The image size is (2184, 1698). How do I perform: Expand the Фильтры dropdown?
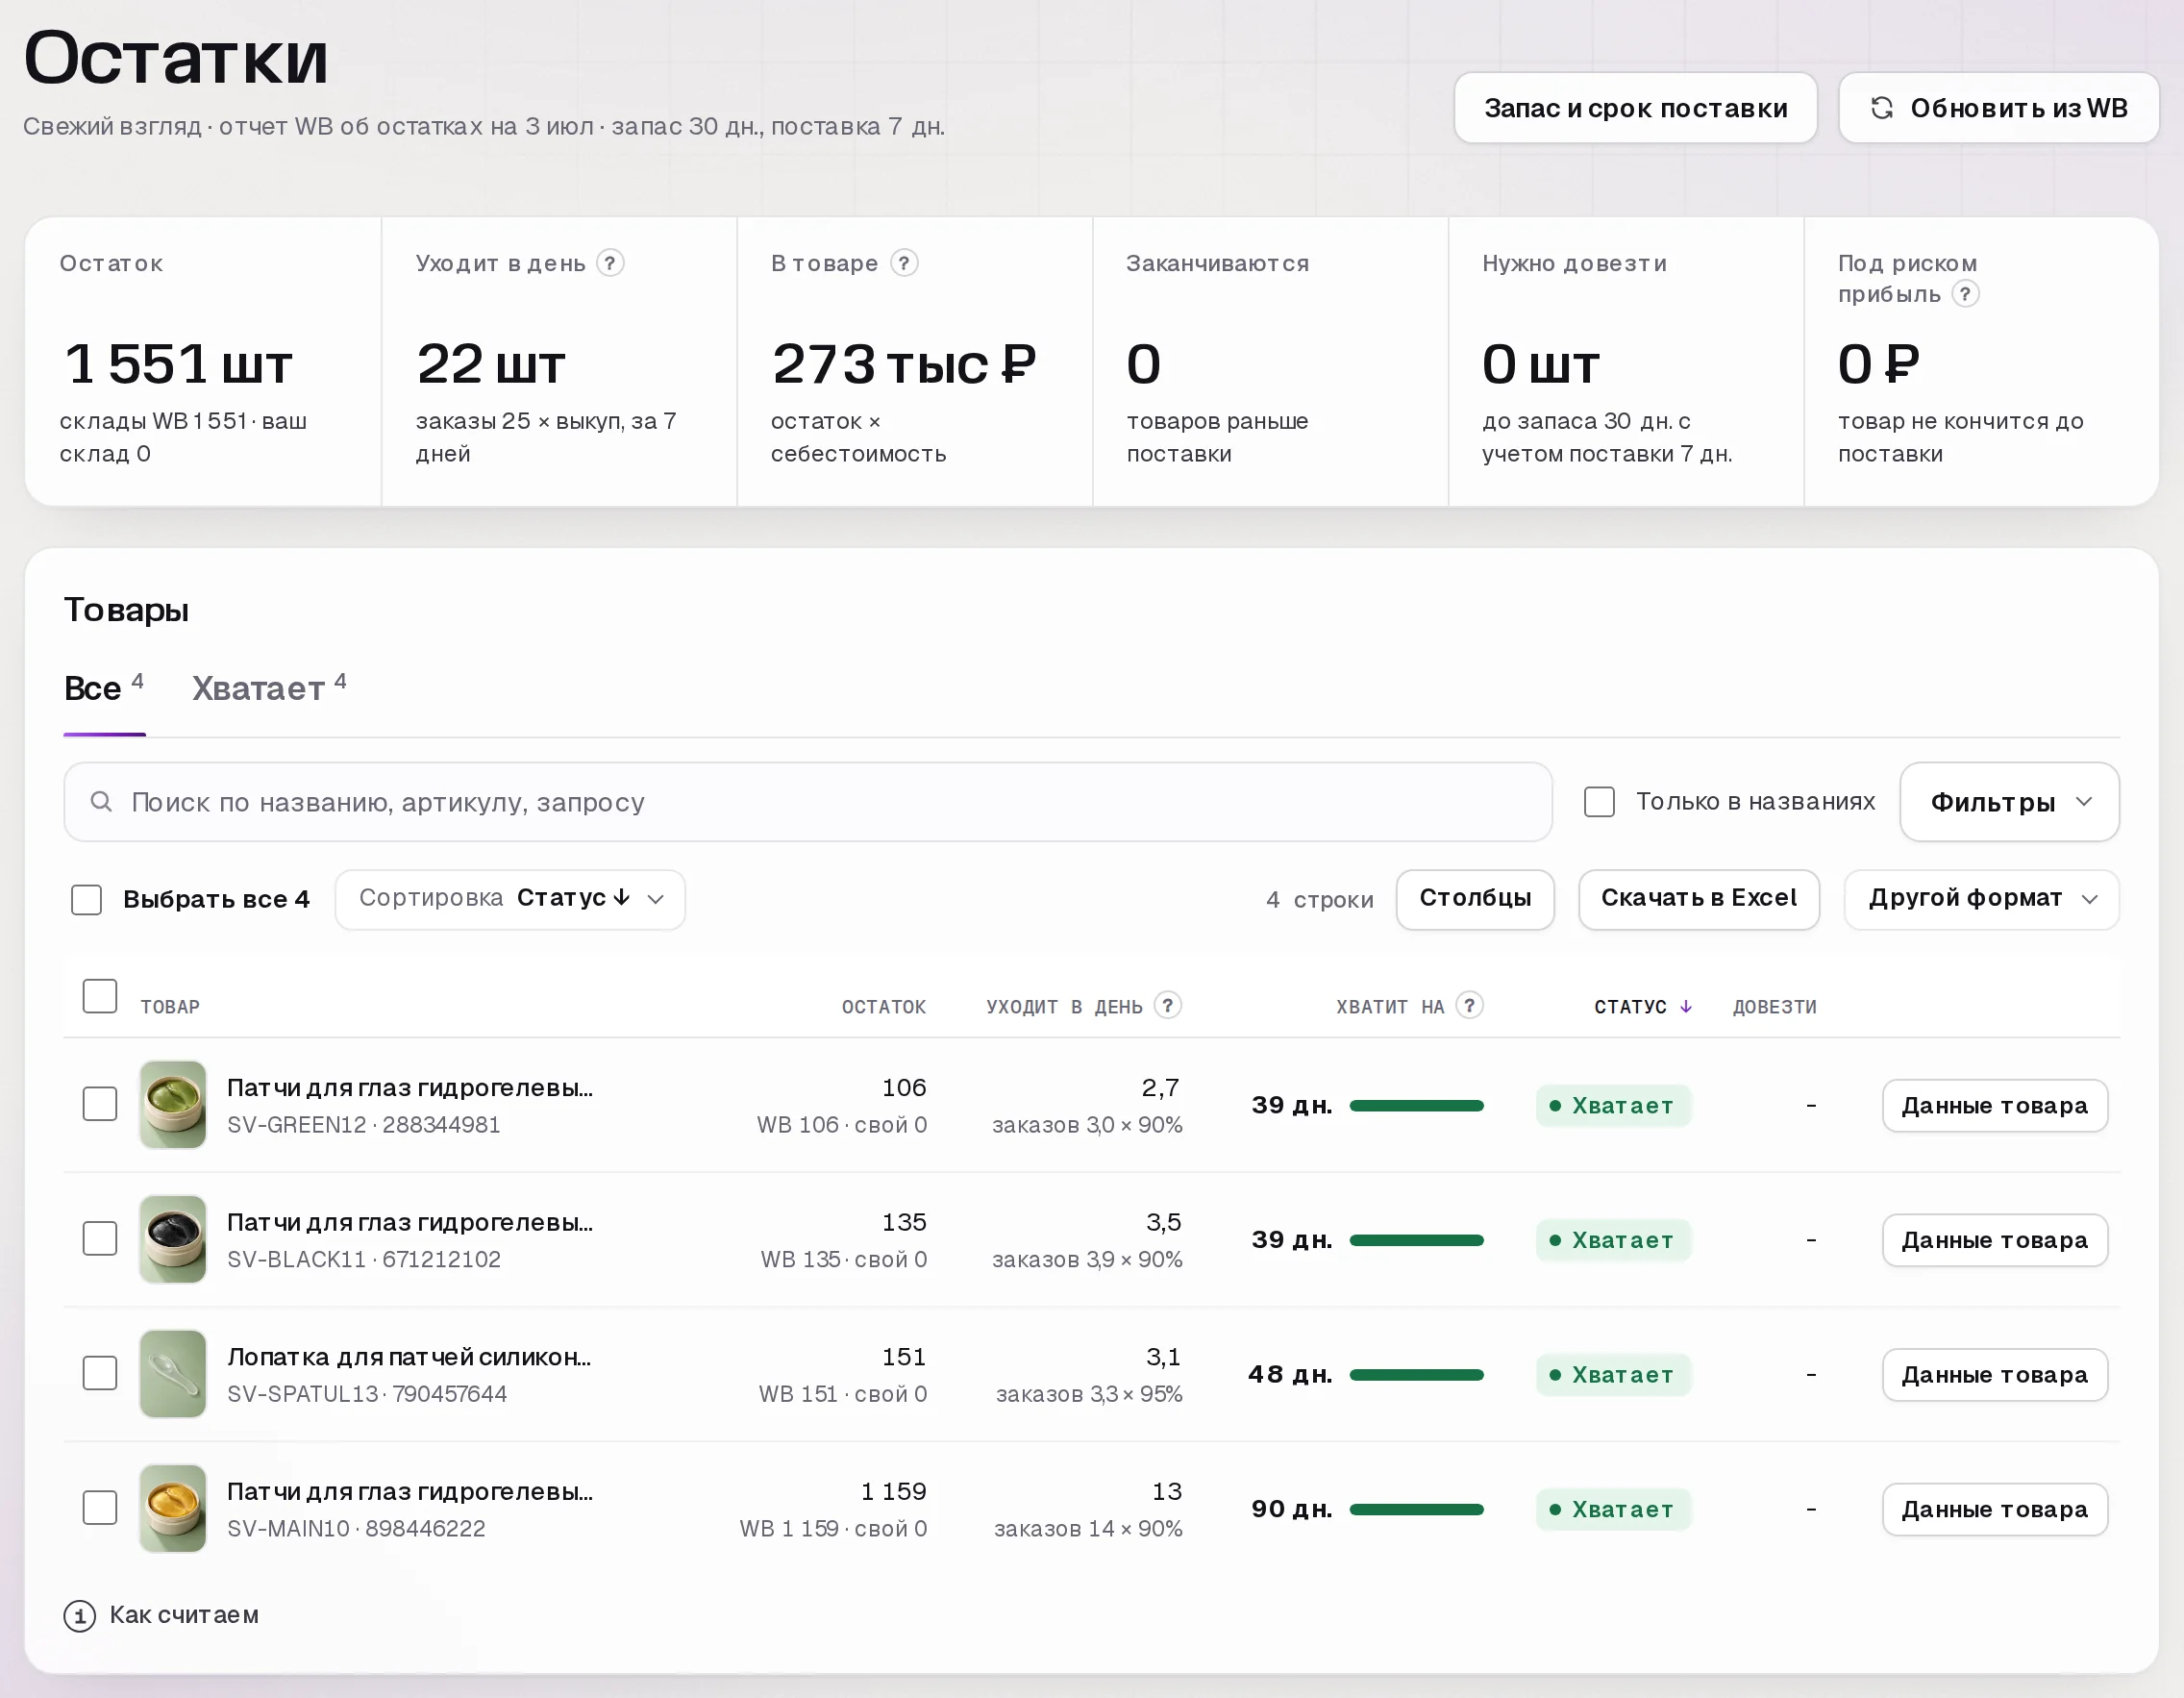pos(2009,802)
